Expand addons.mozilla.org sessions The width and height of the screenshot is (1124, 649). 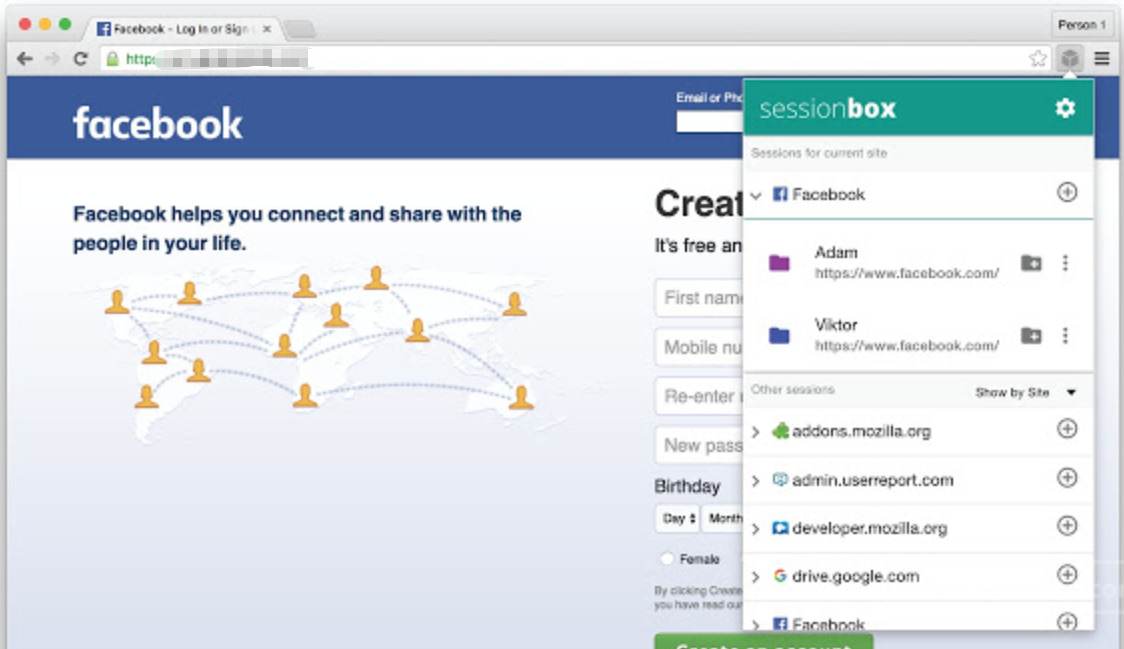coord(756,432)
